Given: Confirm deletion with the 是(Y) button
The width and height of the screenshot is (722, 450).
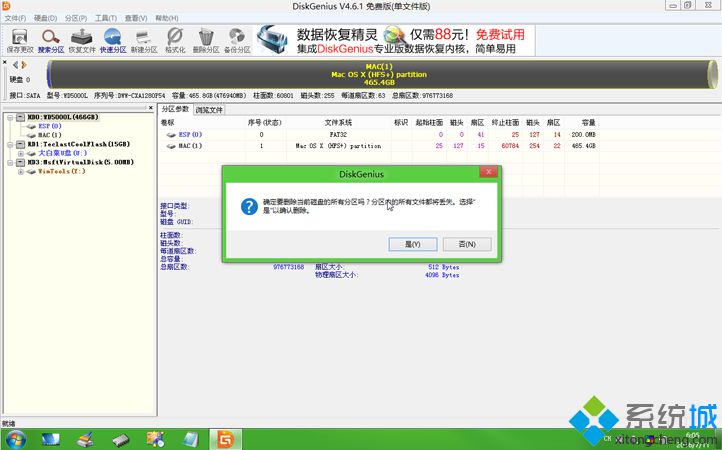Looking at the screenshot, I should click(413, 244).
